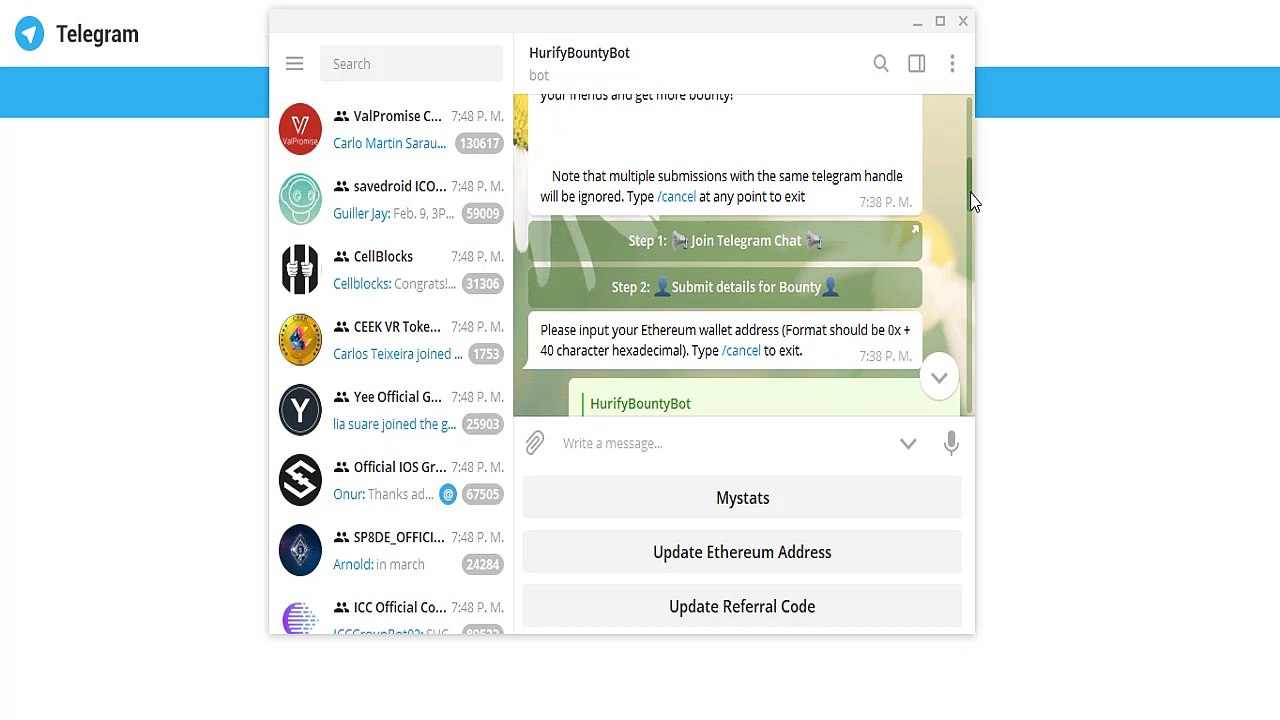
Task: Search inside the HurifyBountyBot chat
Action: [881, 64]
